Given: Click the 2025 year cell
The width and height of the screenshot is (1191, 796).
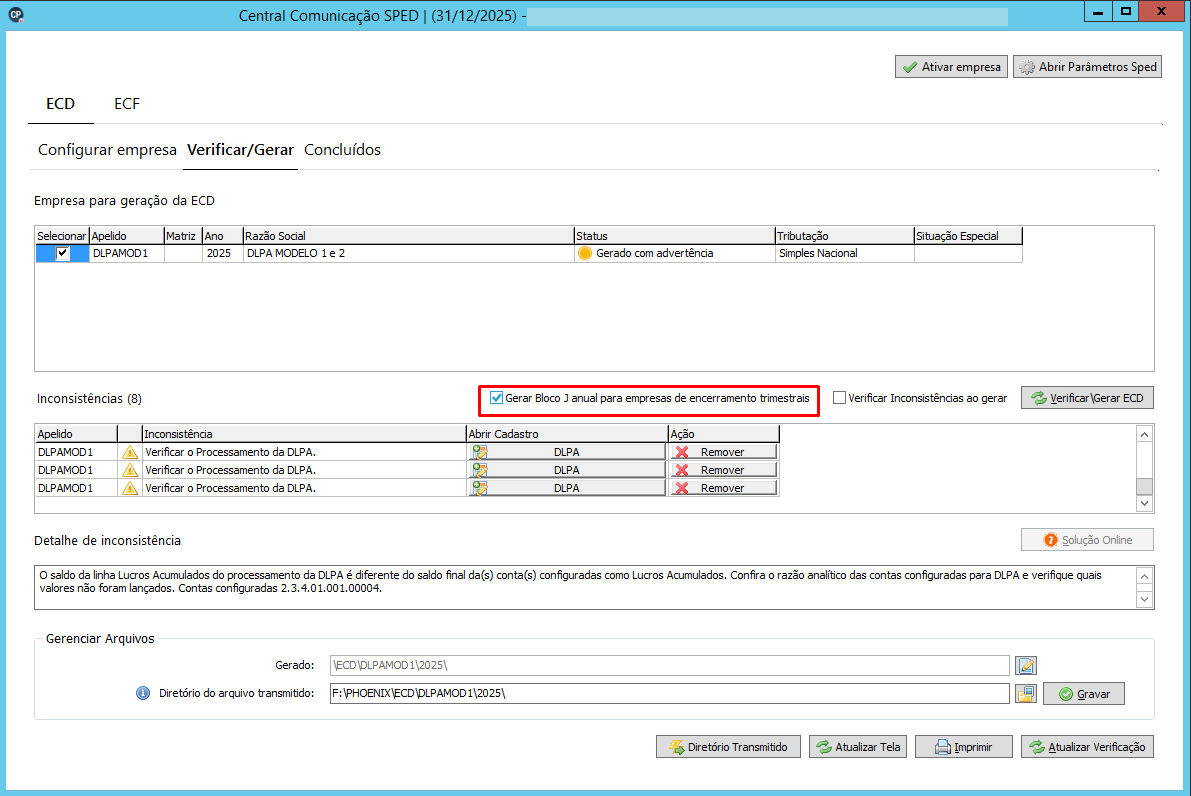Looking at the screenshot, I should [222, 254].
